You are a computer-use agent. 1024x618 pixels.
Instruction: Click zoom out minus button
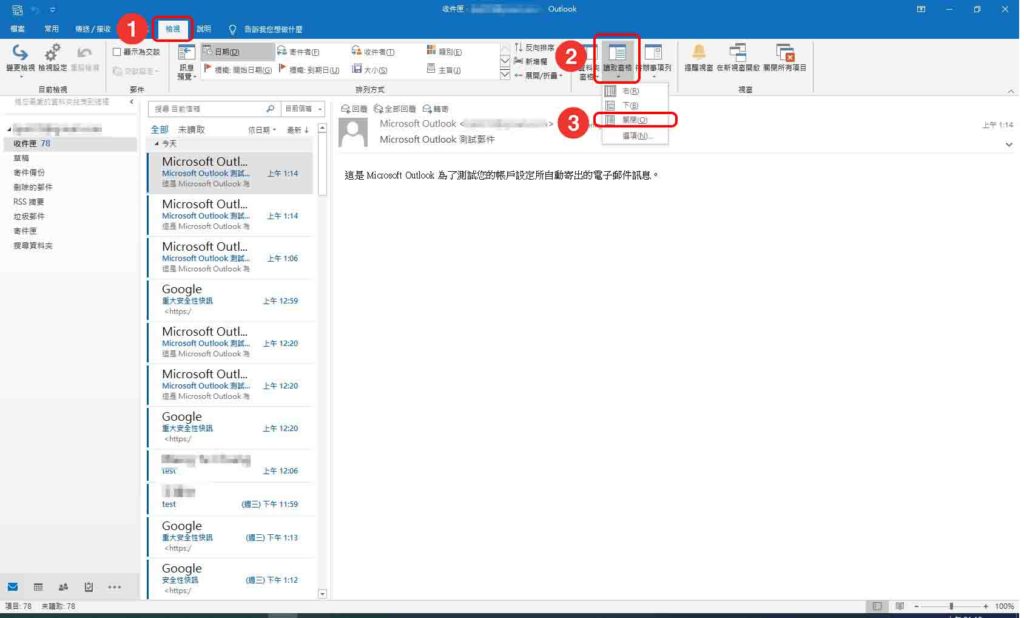pos(916,606)
